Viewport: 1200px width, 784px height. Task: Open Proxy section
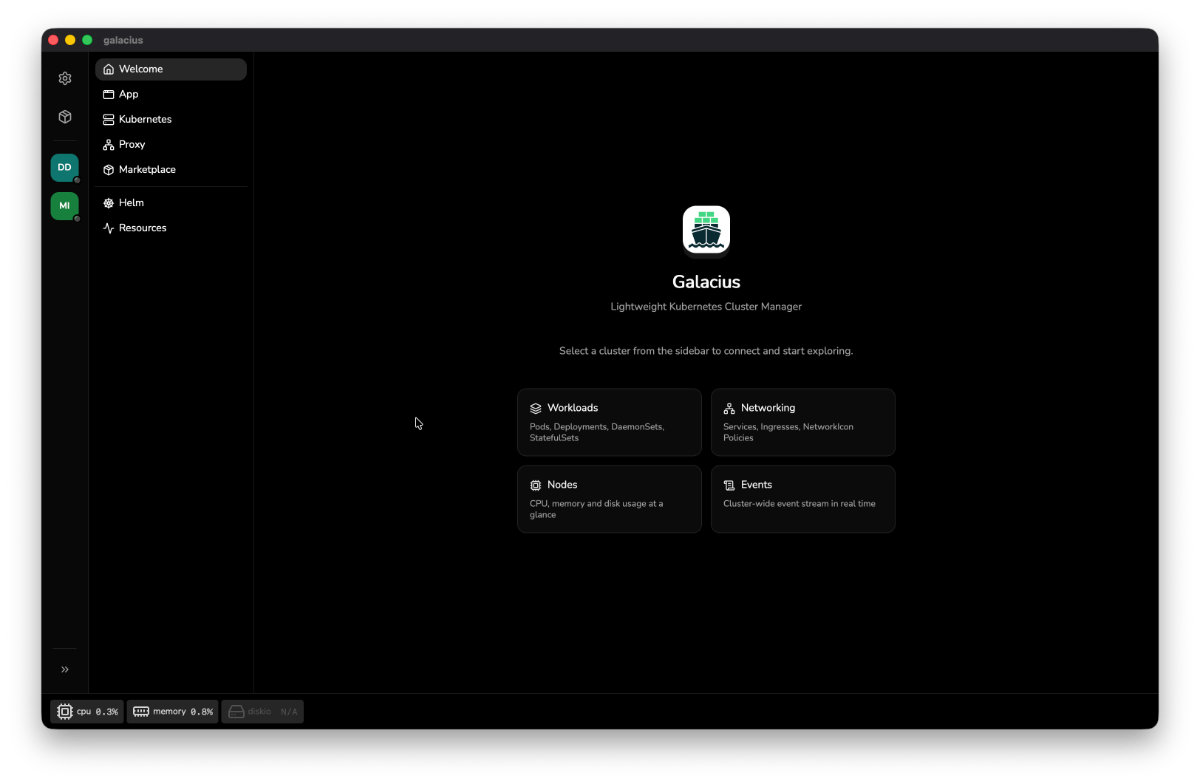[x=171, y=144]
